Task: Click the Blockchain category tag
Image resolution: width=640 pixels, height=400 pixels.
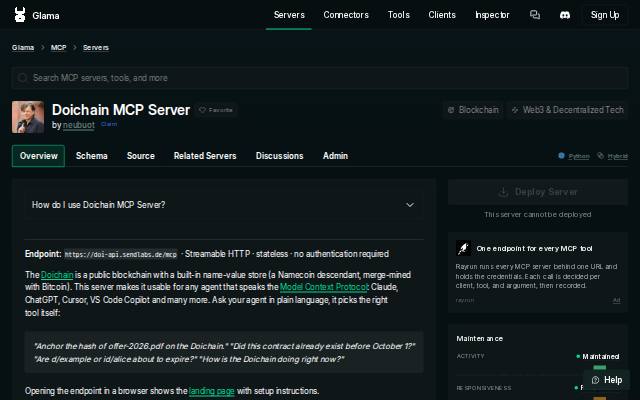Action: pyautogui.click(x=473, y=110)
